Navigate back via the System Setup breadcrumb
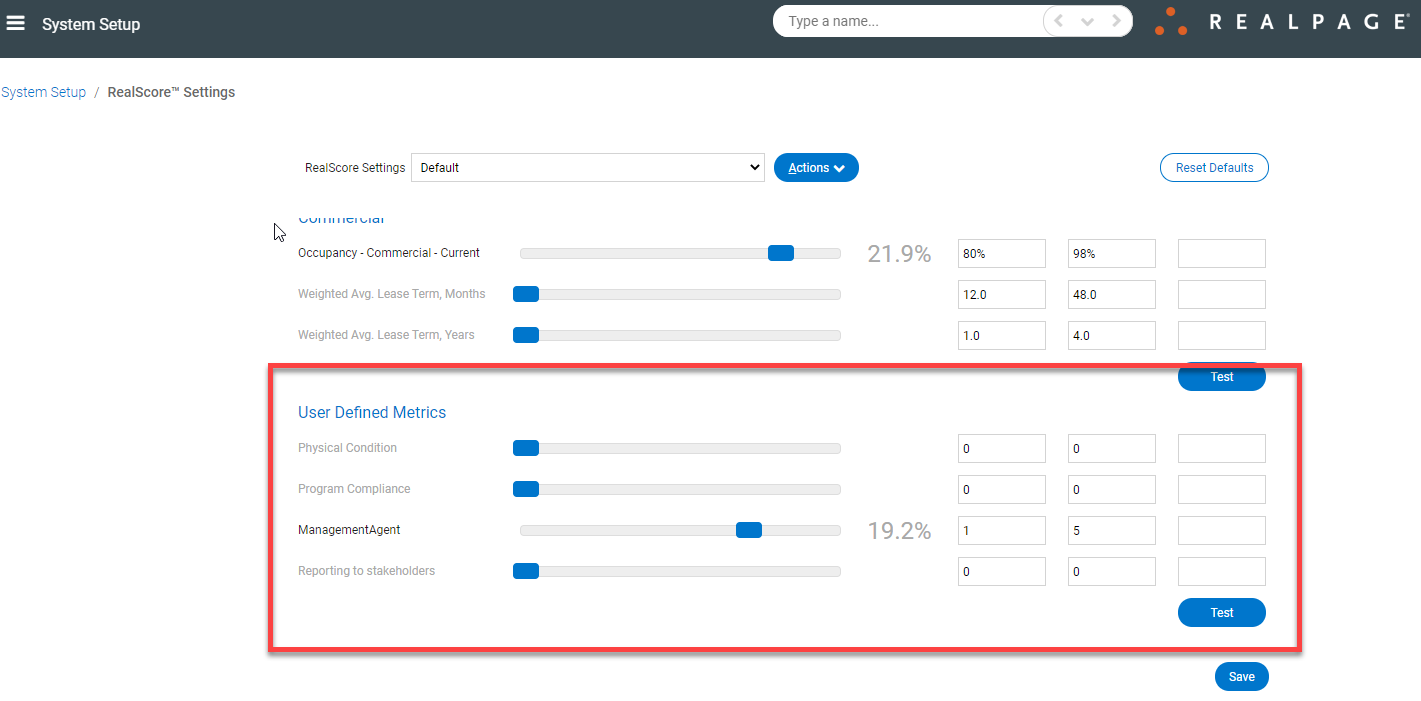 [44, 91]
